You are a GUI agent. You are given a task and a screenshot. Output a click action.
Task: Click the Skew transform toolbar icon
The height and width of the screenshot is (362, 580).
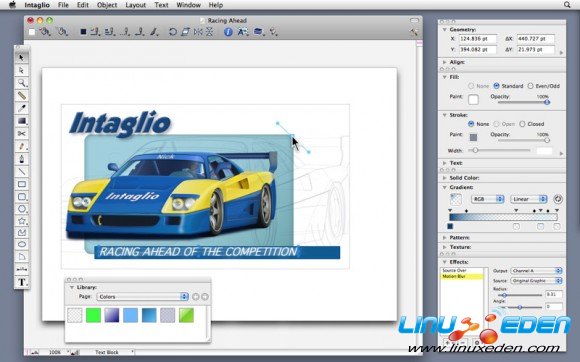click(185, 32)
